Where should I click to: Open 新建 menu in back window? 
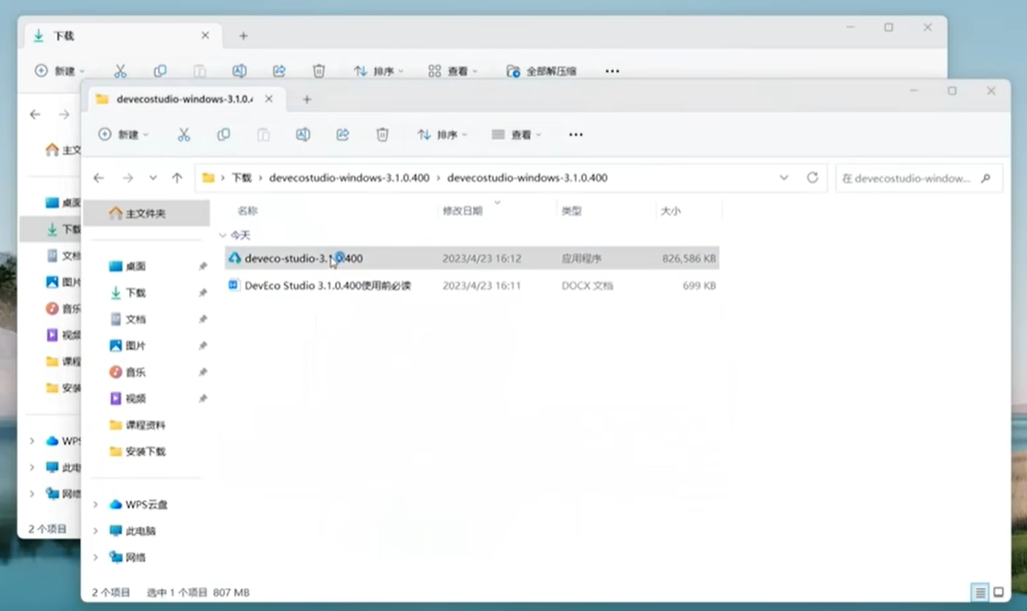[60, 71]
